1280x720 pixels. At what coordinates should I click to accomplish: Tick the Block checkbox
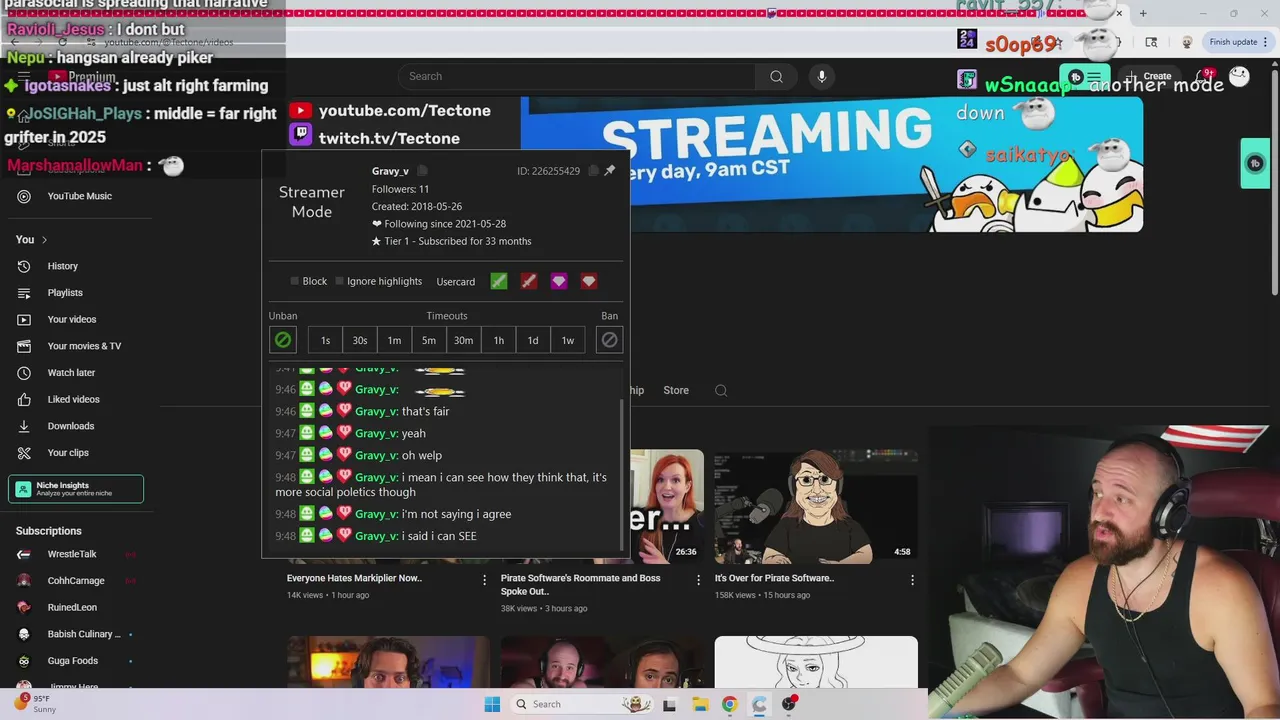pos(294,281)
